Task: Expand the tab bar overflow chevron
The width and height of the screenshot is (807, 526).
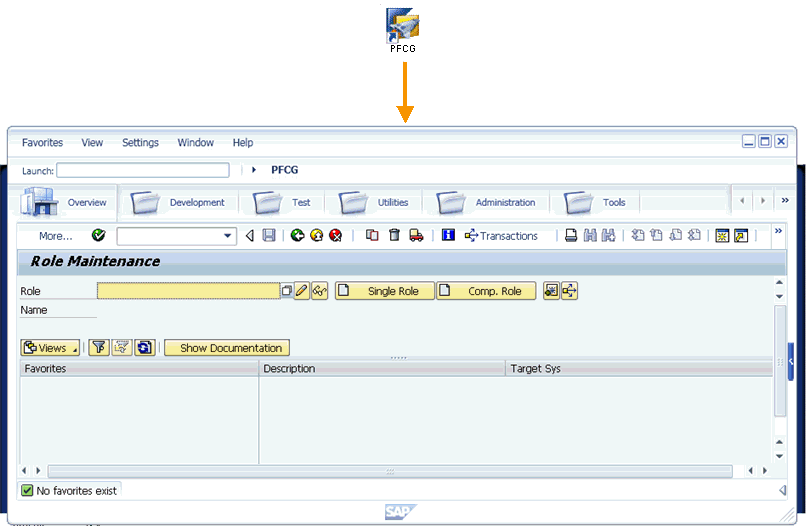Action: (785, 200)
